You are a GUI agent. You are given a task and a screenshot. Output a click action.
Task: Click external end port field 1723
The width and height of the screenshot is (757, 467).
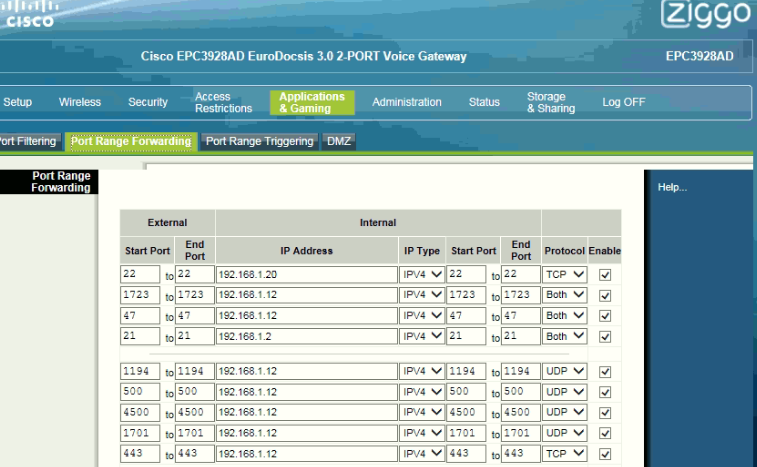(195, 295)
